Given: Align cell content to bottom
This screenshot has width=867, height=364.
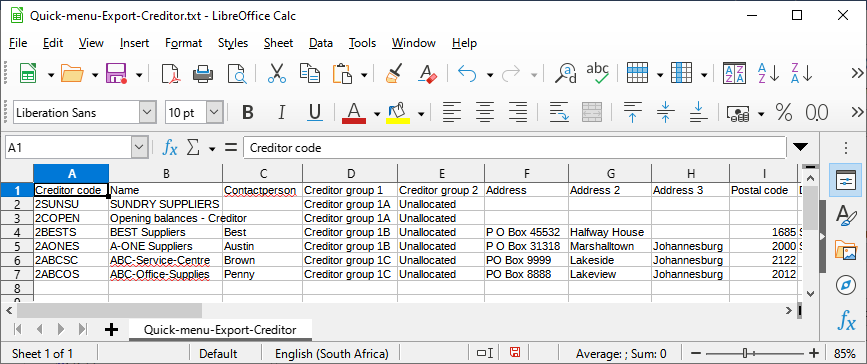Looking at the screenshot, I should tap(699, 113).
